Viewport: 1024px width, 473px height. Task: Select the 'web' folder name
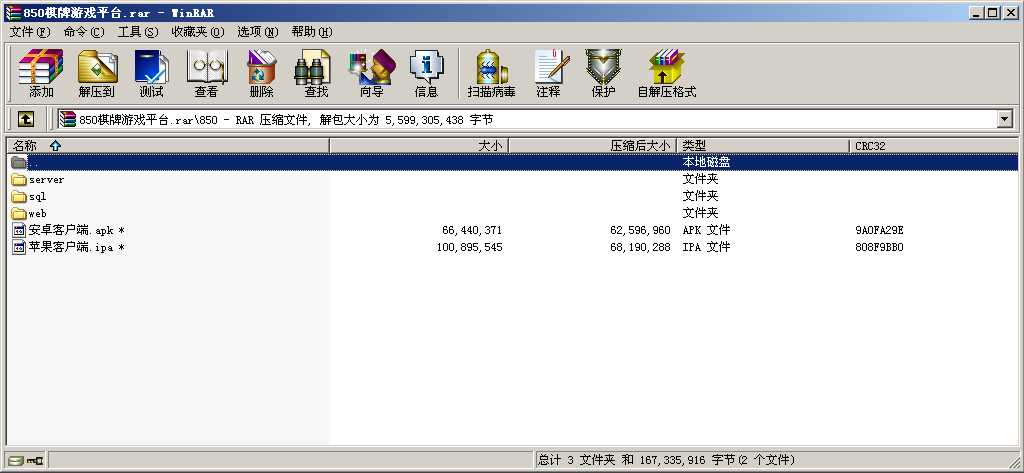[37, 213]
